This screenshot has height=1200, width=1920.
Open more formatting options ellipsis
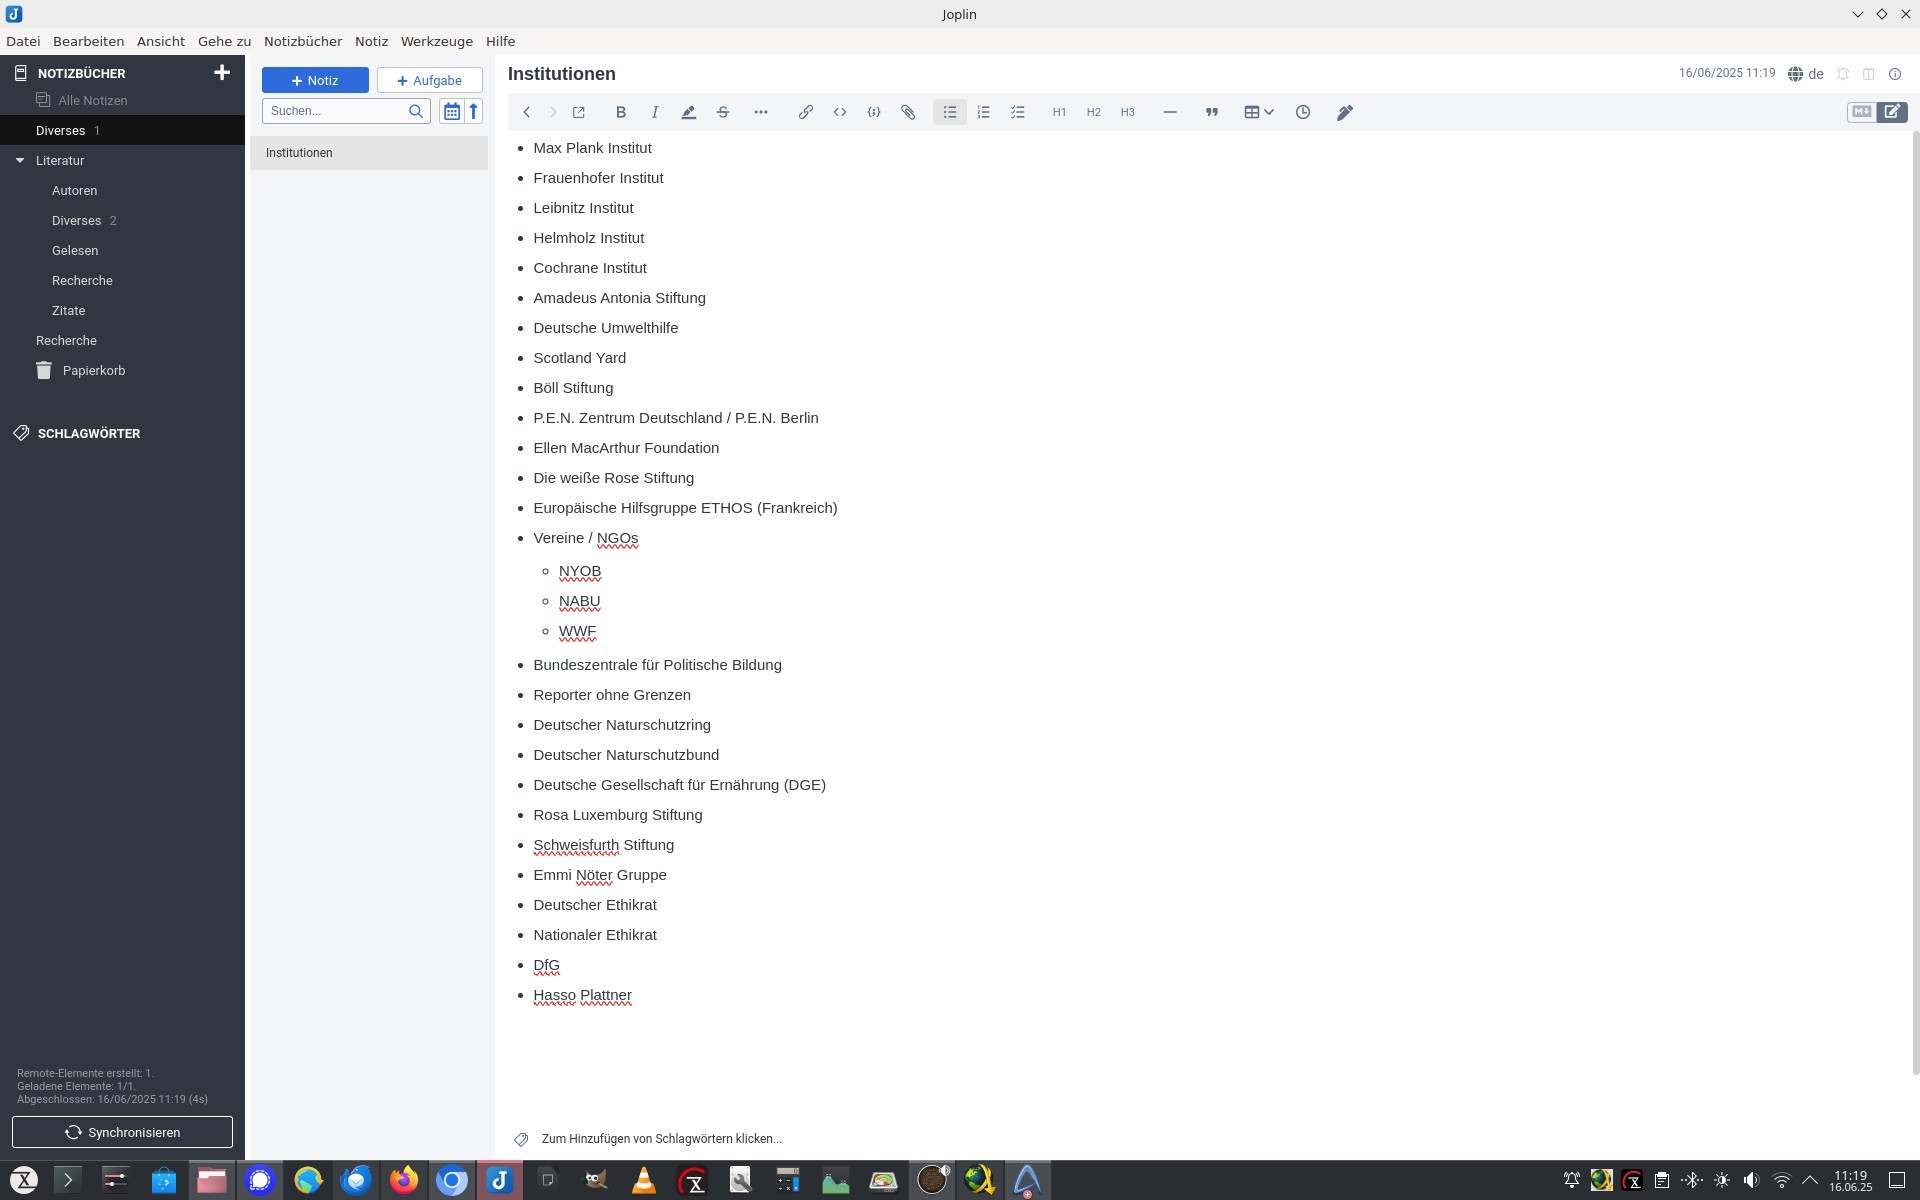click(761, 112)
